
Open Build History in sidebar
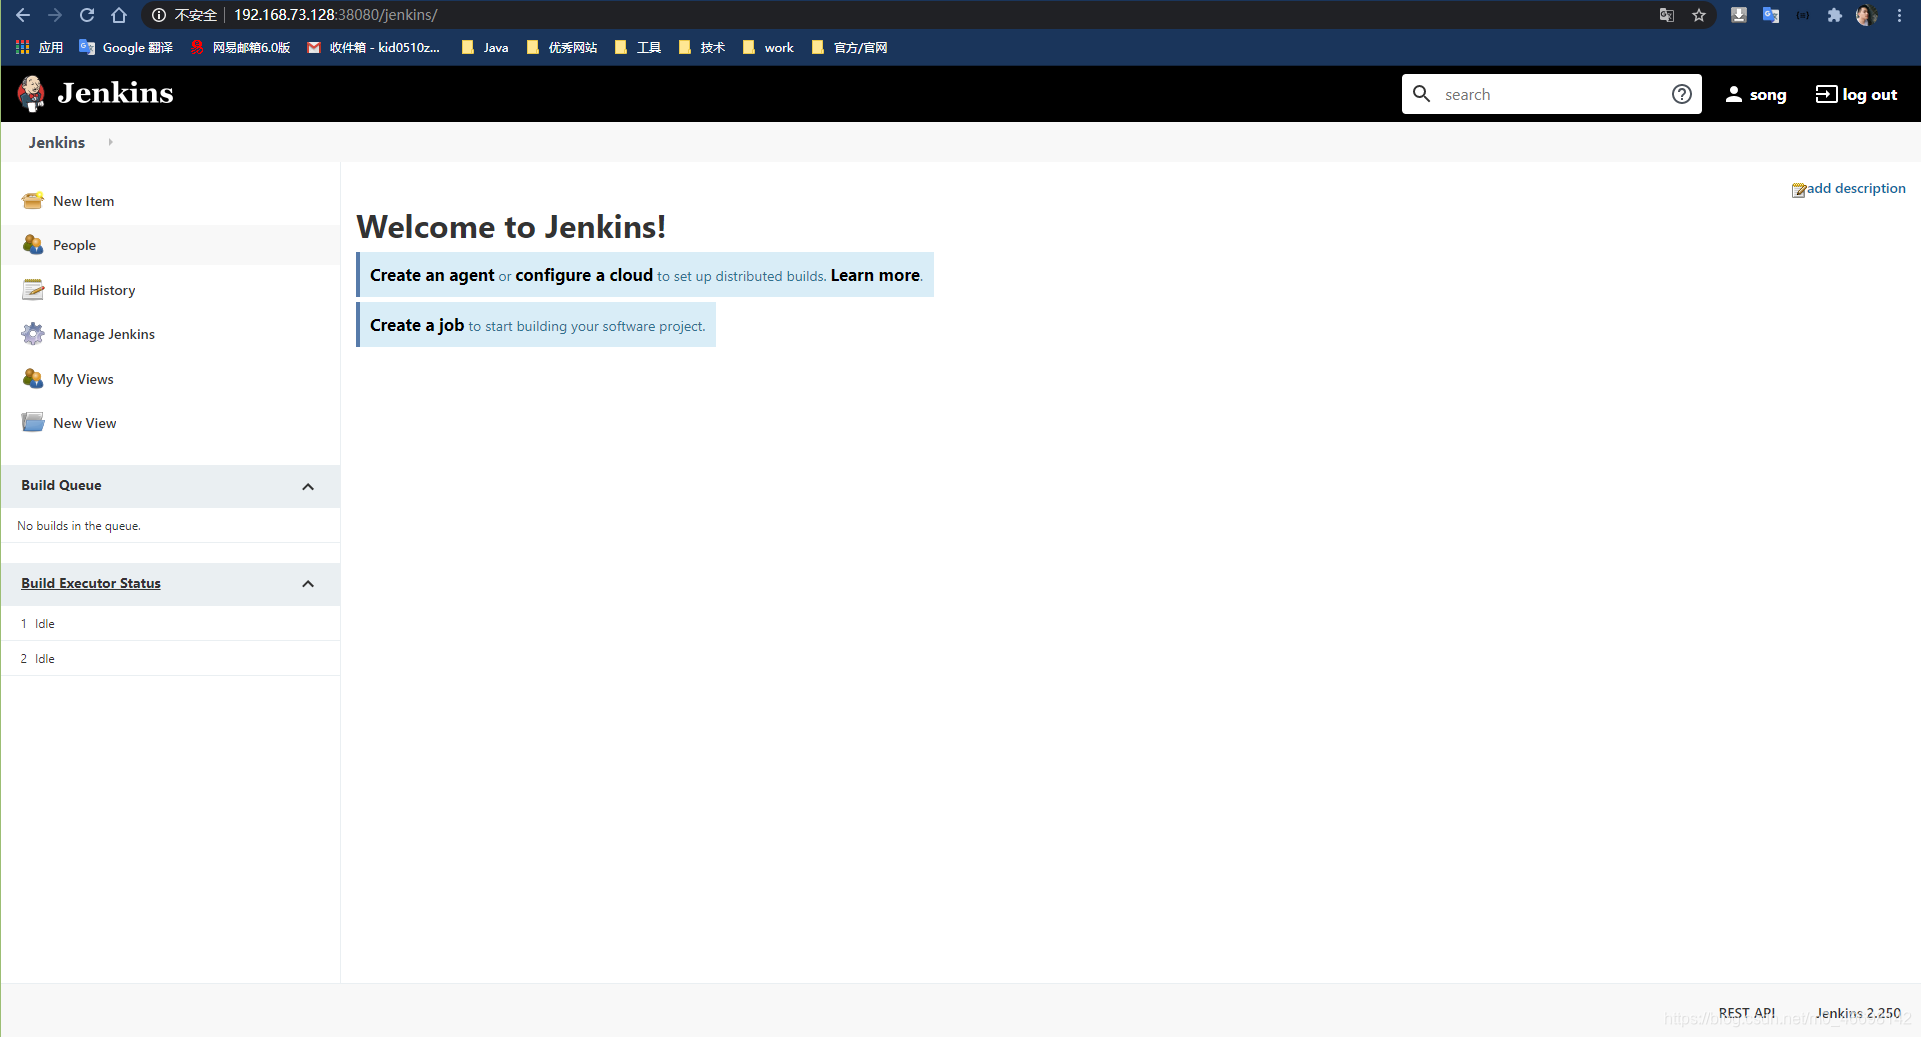point(94,290)
